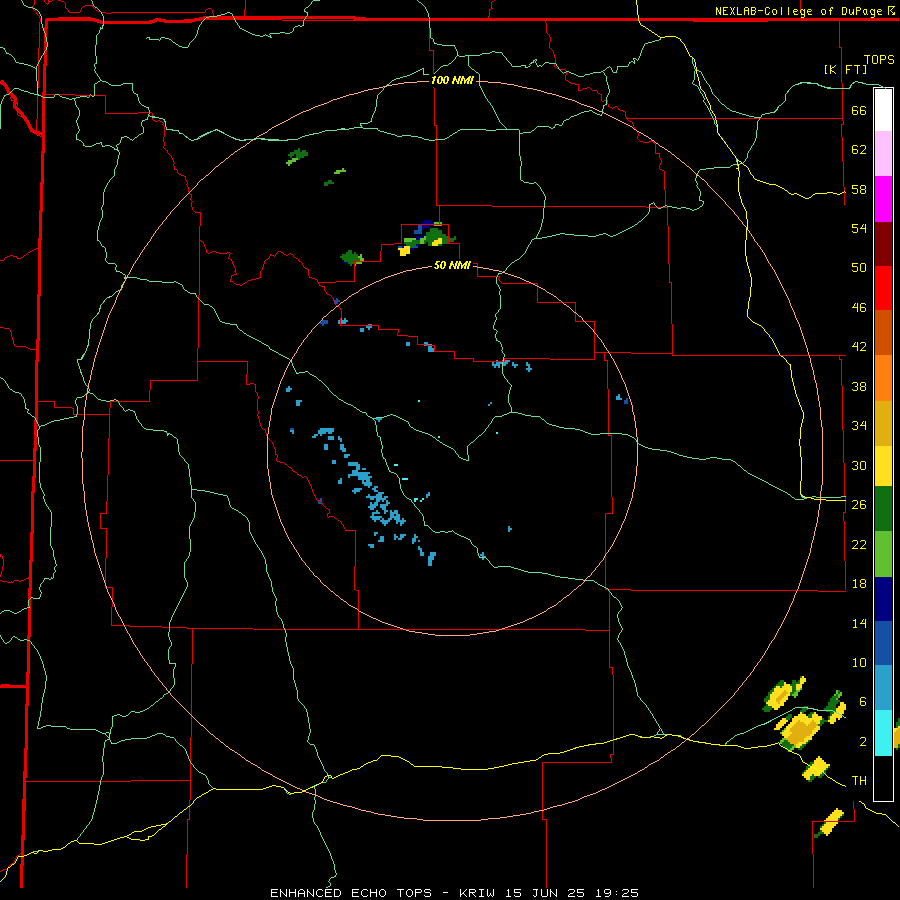Select the magenta legend color band
This screenshot has height=900, width=900.
pyautogui.click(x=883, y=199)
